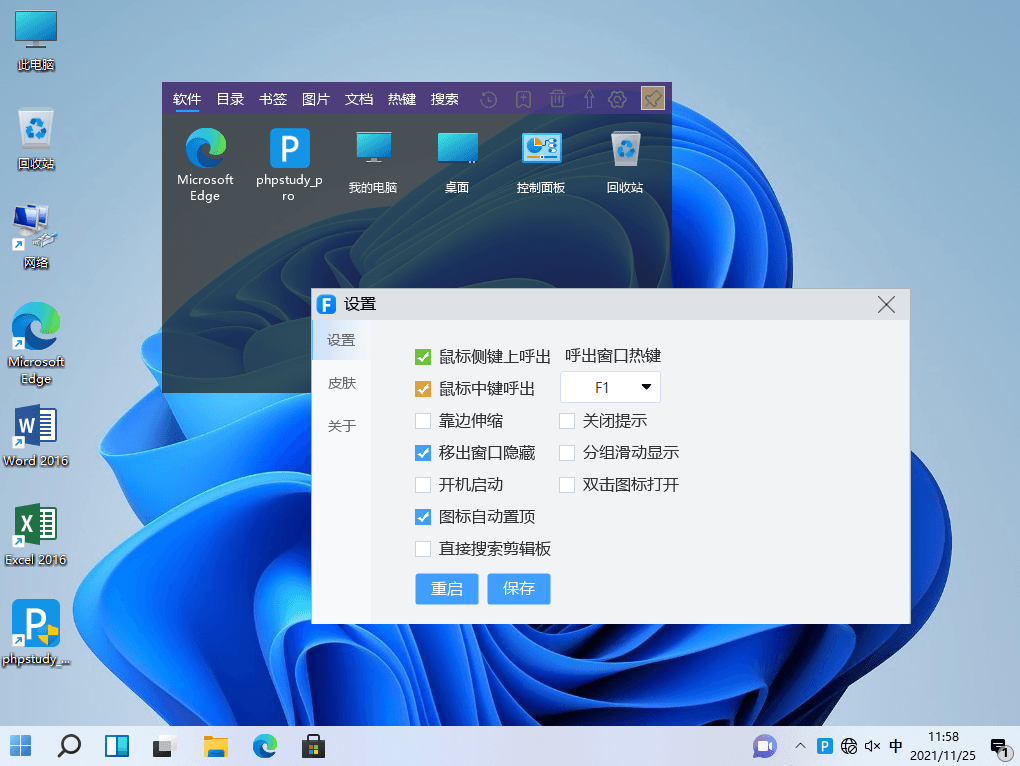The height and width of the screenshot is (766, 1020).
Task: Enable 直接搜索剪辑板 checkbox
Action: (423, 549)
